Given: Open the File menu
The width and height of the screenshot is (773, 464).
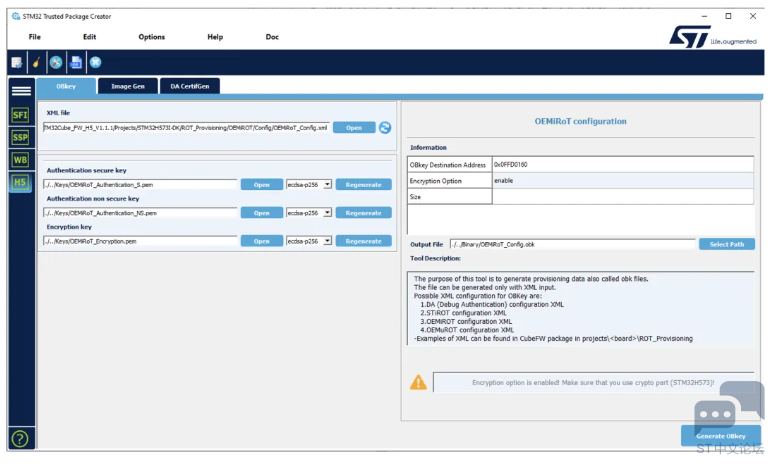Looking at the screenshot, I should tap(35, 37).
